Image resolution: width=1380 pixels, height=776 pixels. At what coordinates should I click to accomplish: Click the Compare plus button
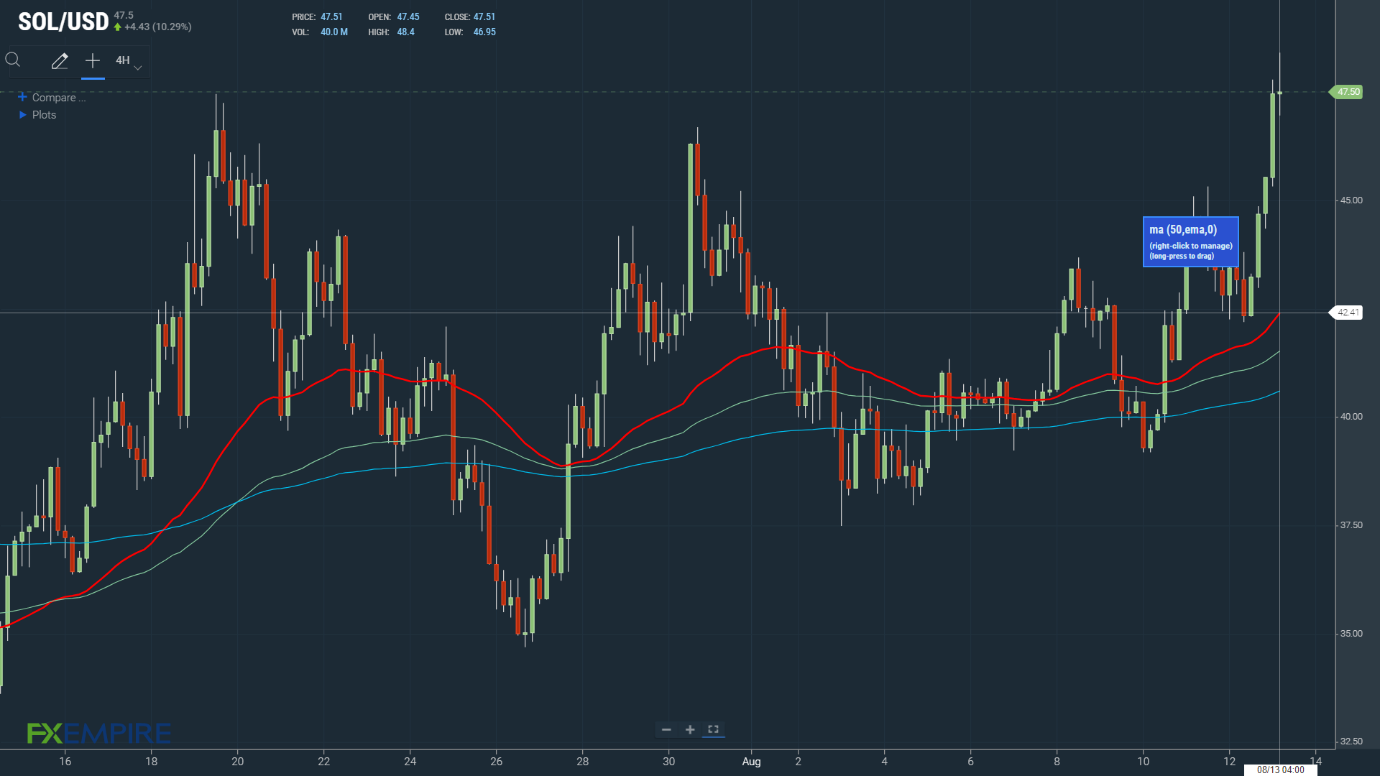22,97
